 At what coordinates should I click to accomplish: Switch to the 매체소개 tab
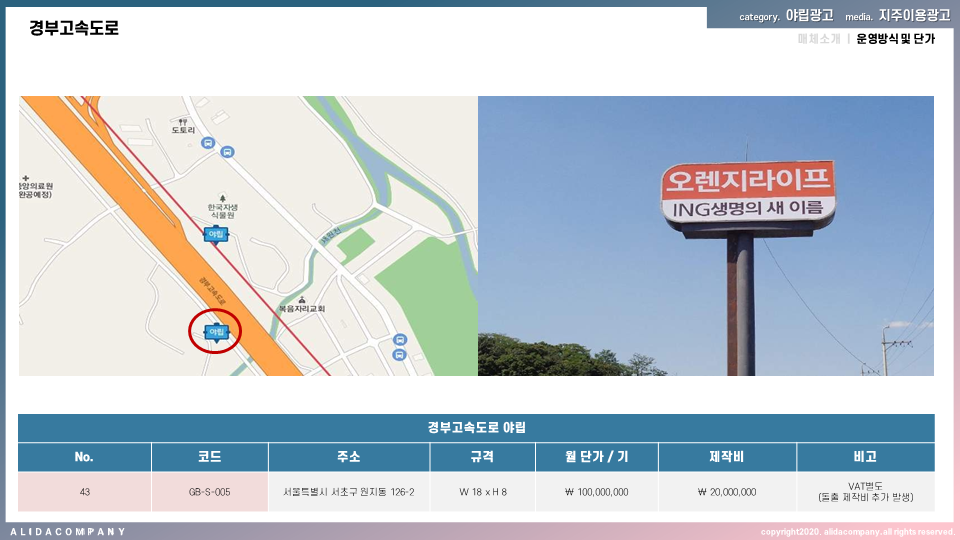pyautogui.click(x=818, y=40)
